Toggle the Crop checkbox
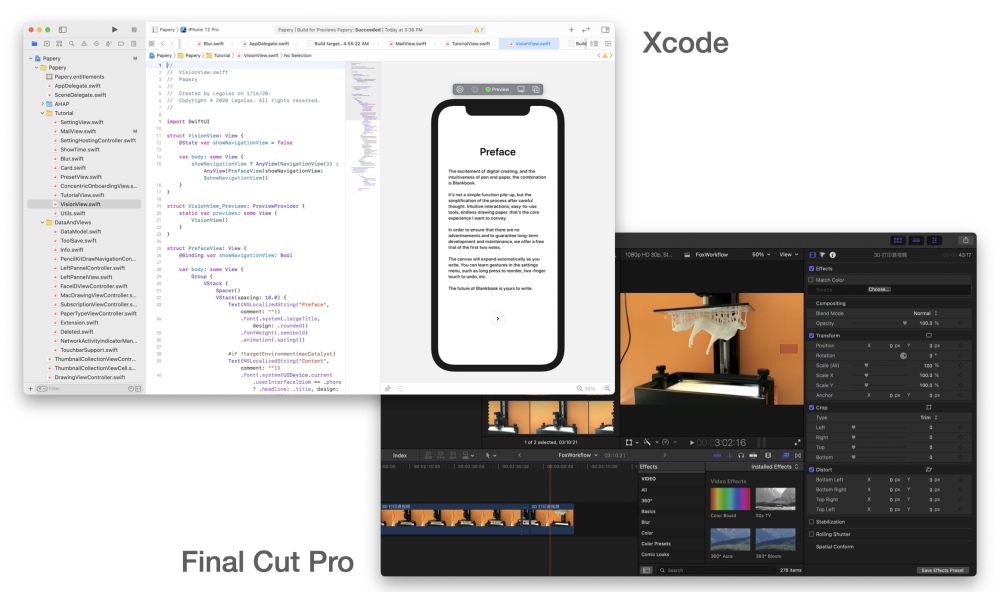This screenshot has width=1000, height=592. (812, 407)
